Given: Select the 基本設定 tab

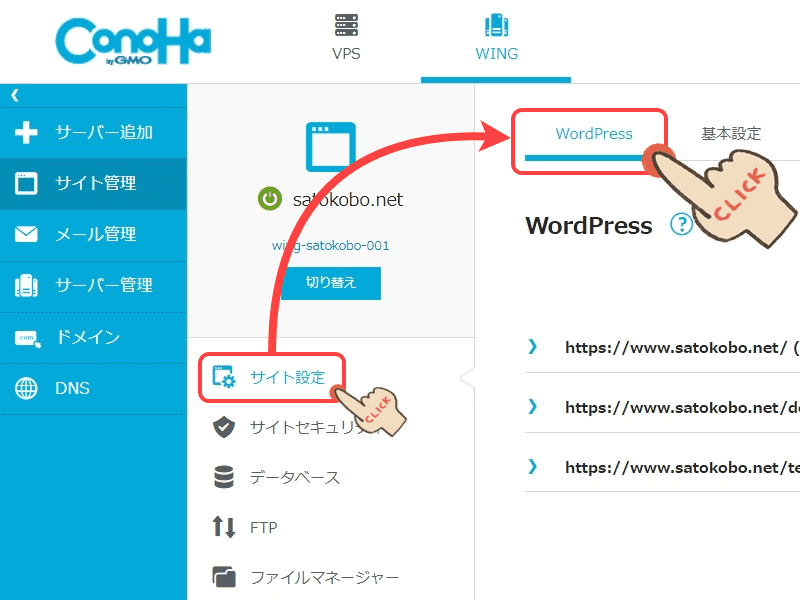Looking at the screenshot, I should (x=731, y=134).
